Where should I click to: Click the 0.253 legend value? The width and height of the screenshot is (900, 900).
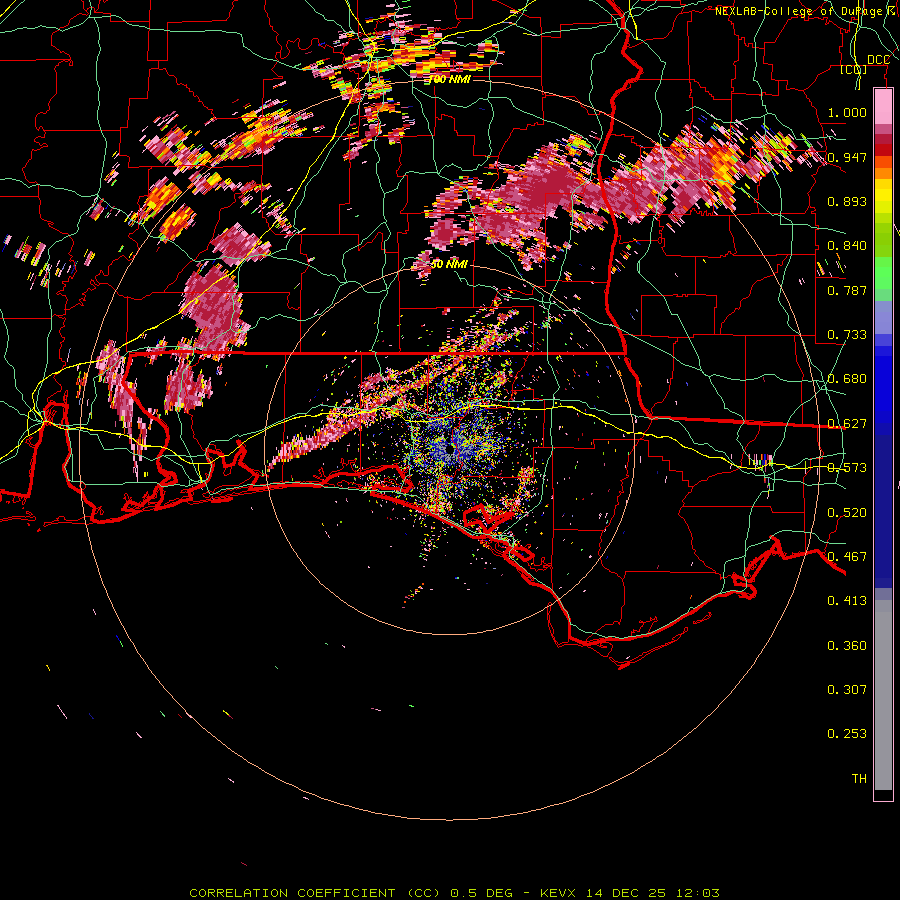tap(847, 734)
